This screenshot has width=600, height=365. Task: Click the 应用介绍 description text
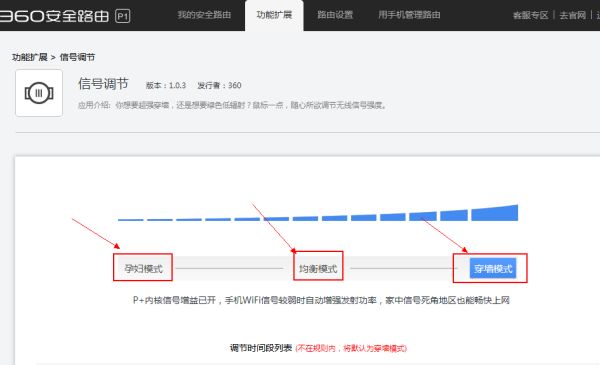coord(232,105)
